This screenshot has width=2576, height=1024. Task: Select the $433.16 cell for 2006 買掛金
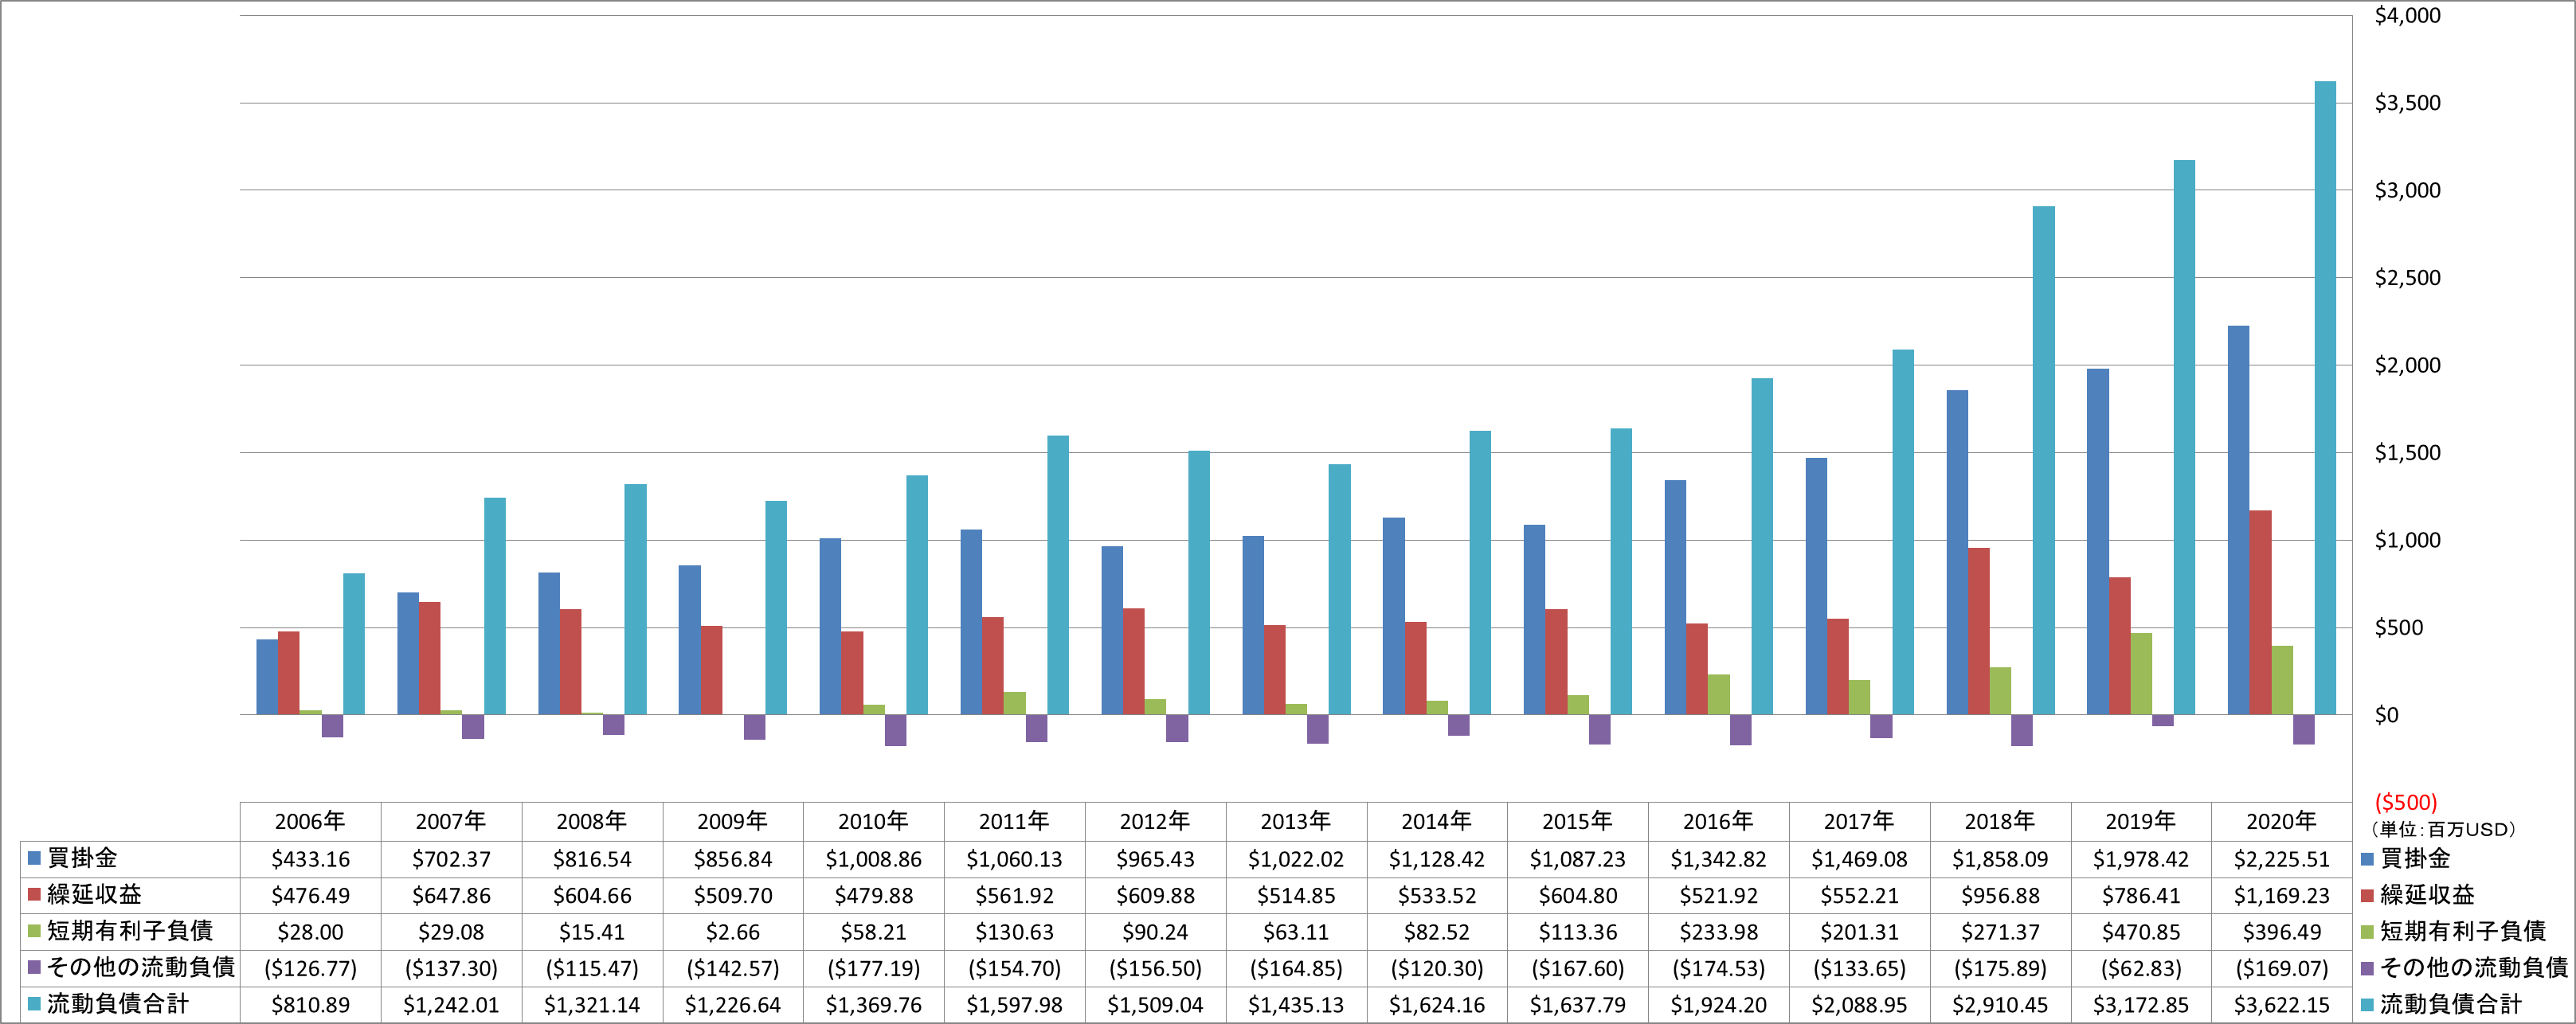click(x=310, y=859)
